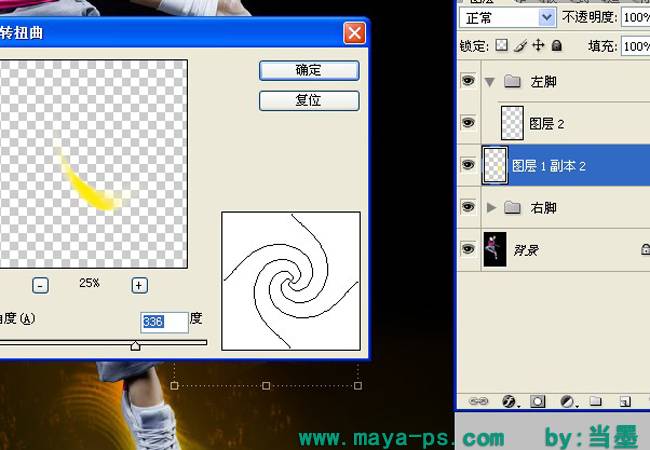Zoom out the preview with minus button
Screen dimensions: 650x450
coord(40,285)
